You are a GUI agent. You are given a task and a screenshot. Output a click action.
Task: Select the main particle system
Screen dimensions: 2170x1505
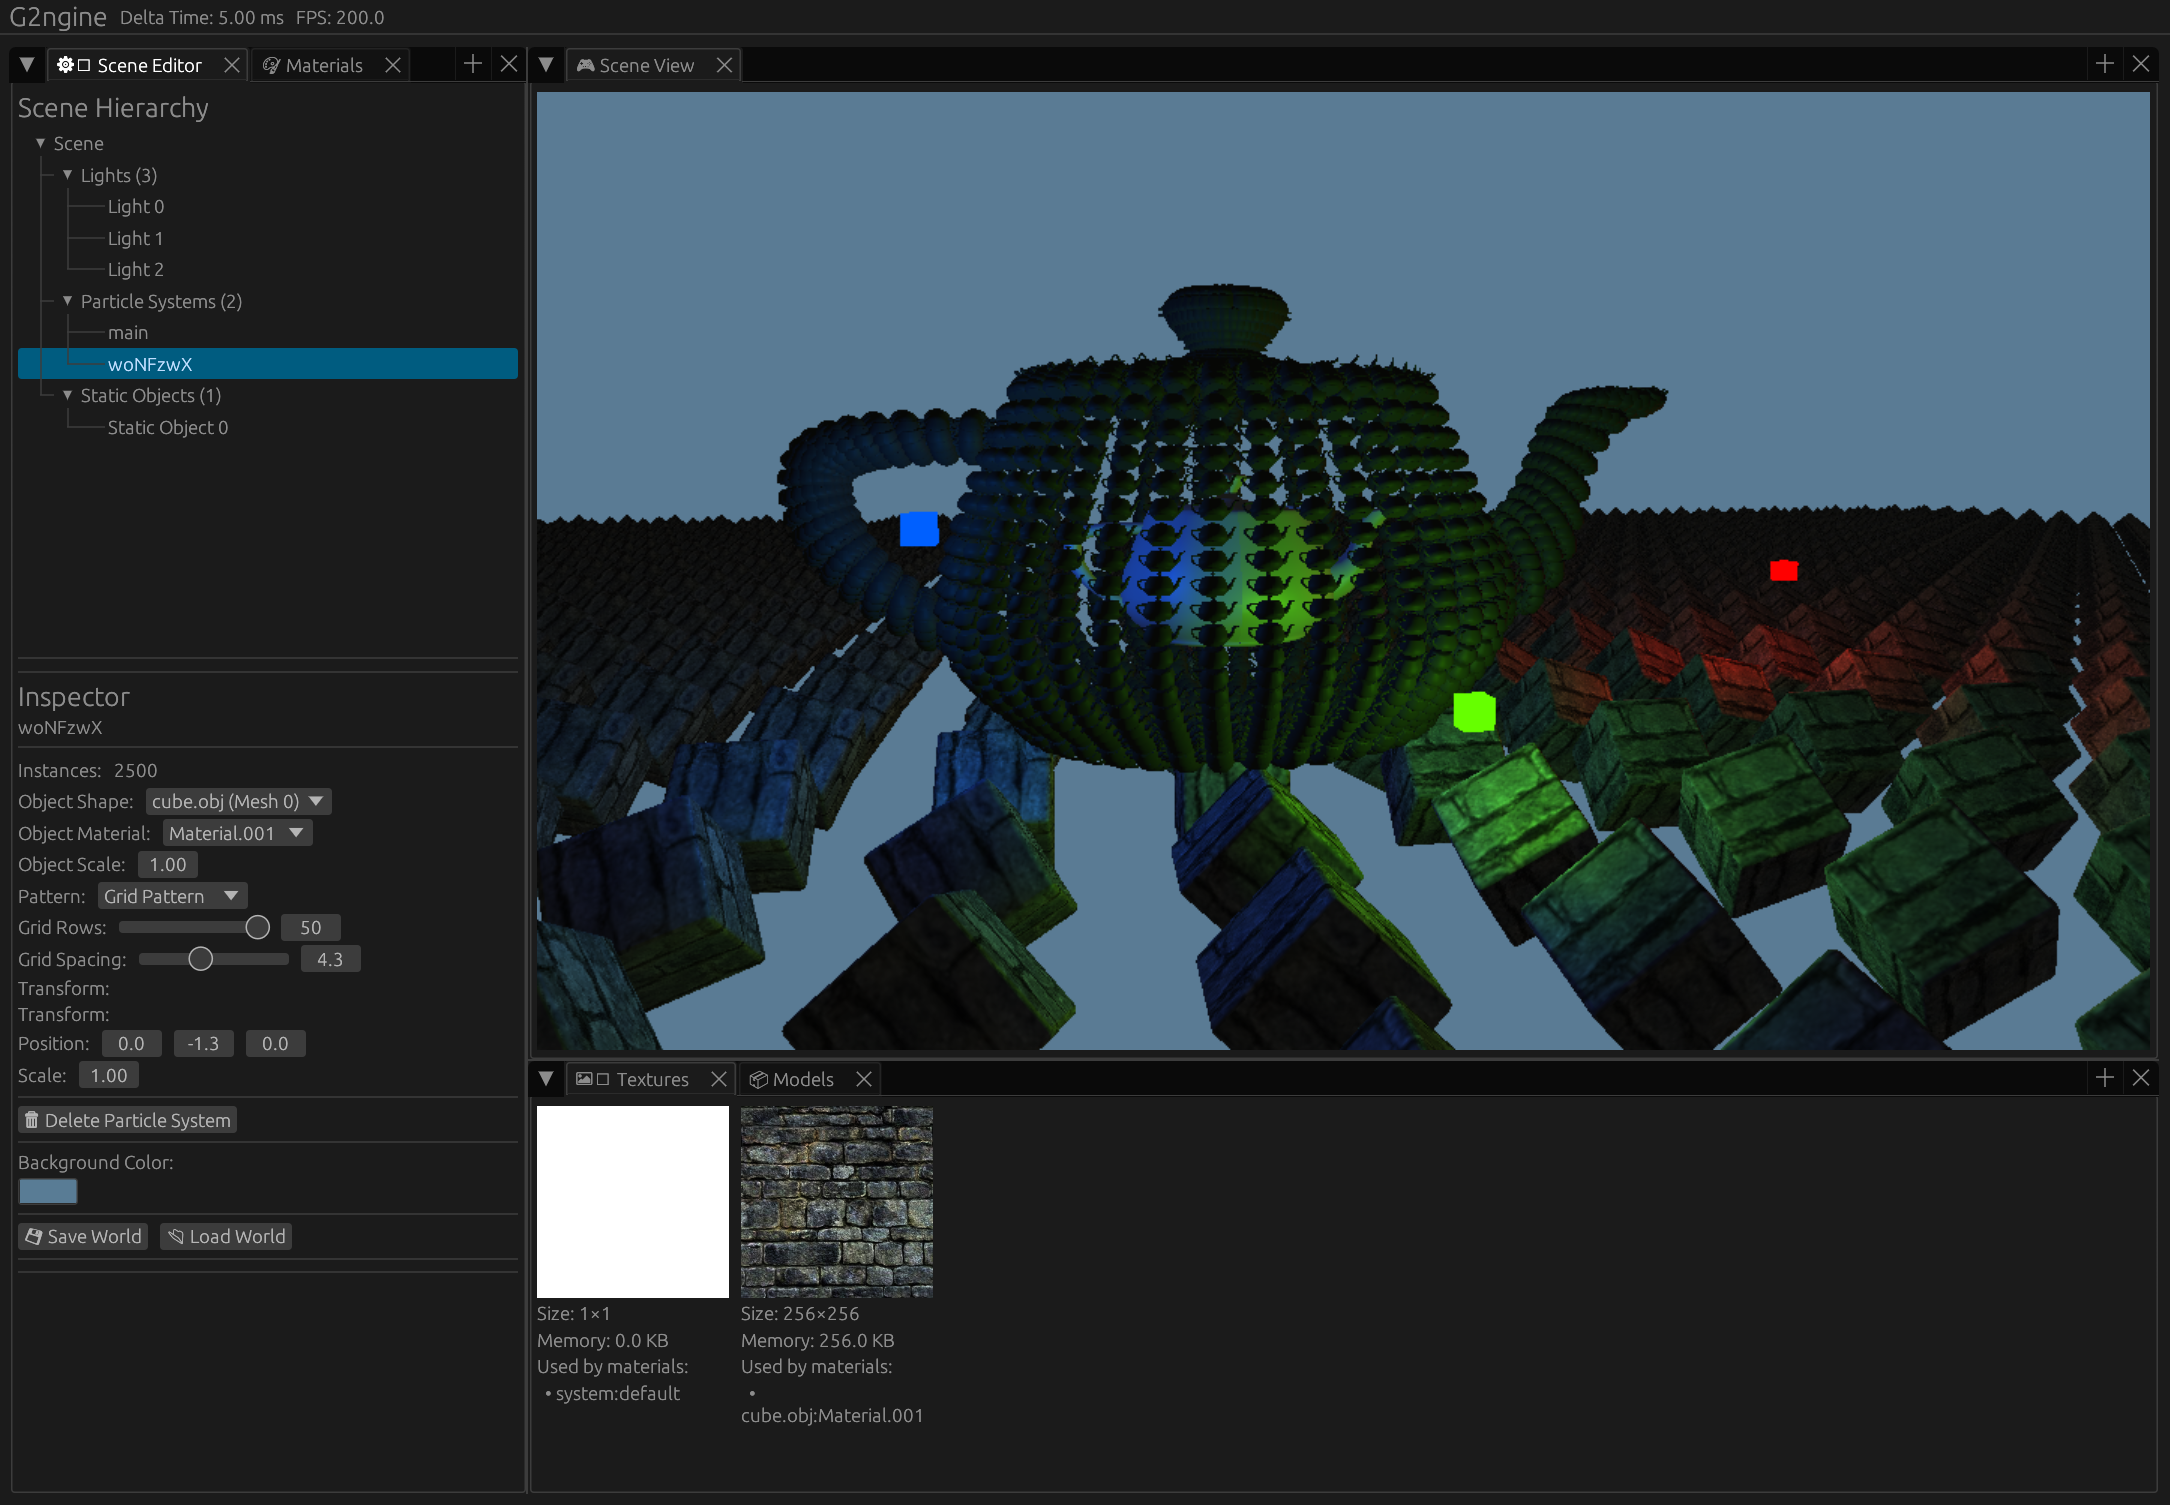[128, 333]
